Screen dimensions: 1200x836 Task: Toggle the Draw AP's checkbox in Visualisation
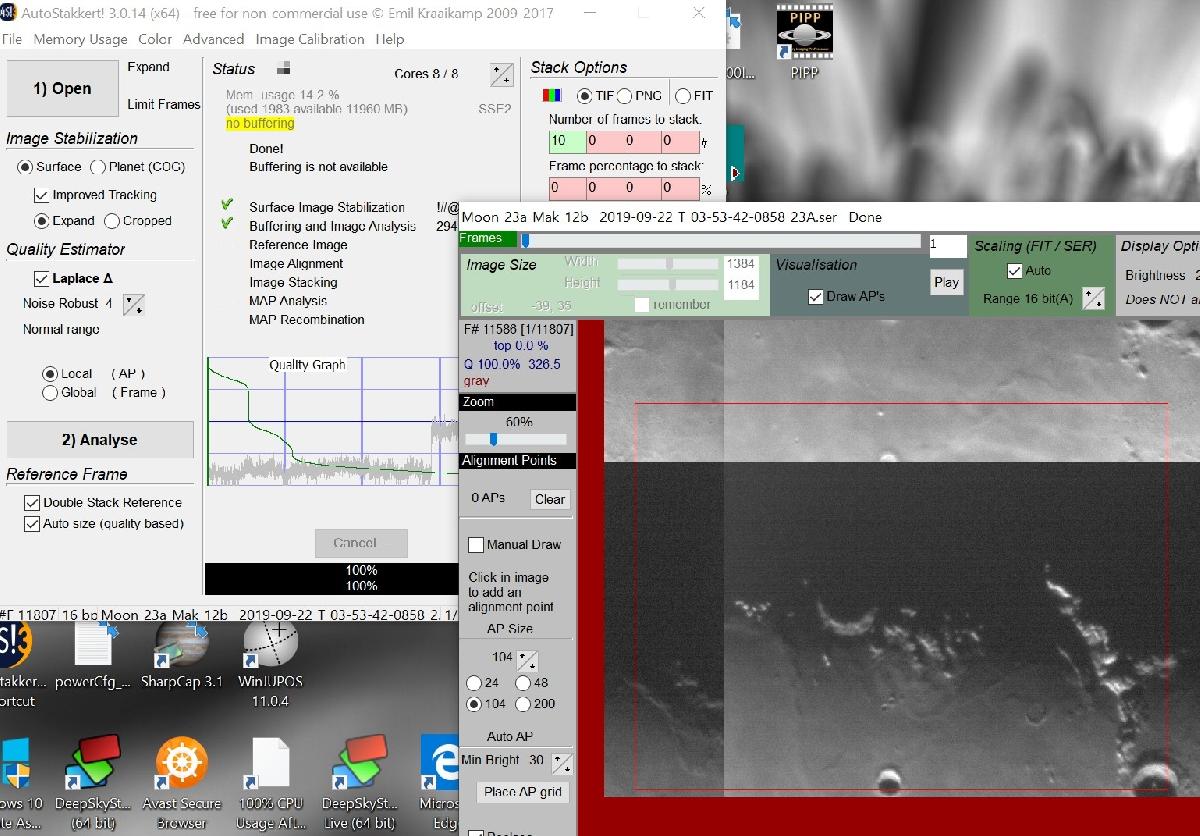tap(817, 296)
